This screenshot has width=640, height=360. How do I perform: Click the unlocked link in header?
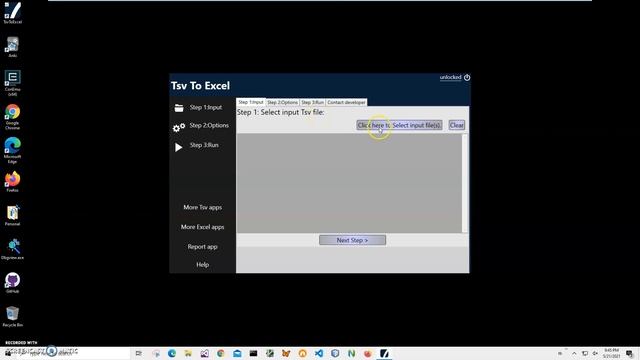(x=450, y=78)
